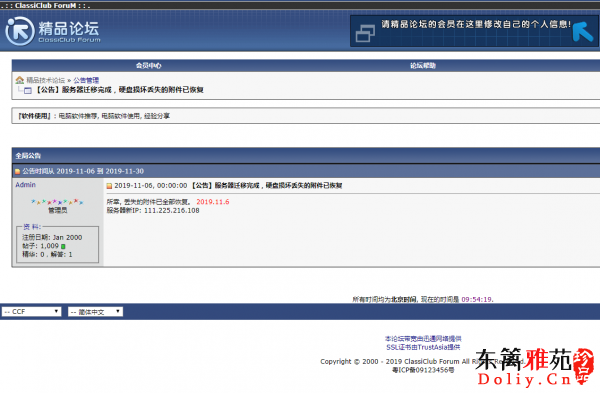
Task: Open the CCF style dropdown
Action: pyautogui.click(x=31, y=311)
